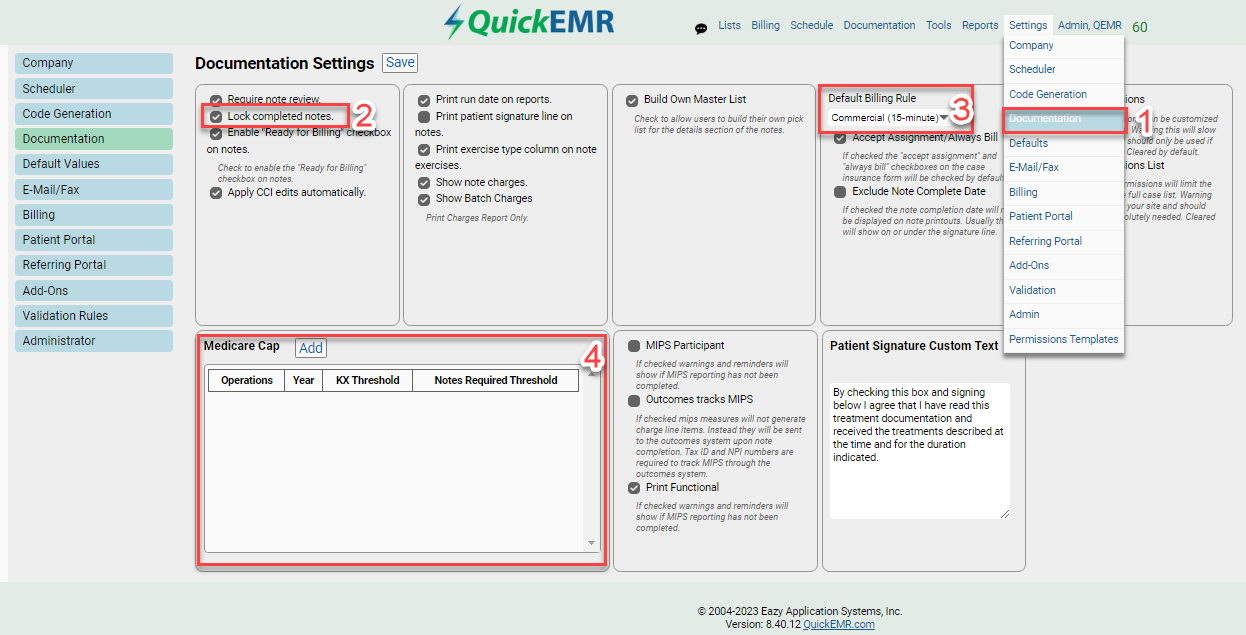This screenshot has width=1246, height=635.
Task: Open QuickEMR.com footer link
Action: [x=838, y=624]
